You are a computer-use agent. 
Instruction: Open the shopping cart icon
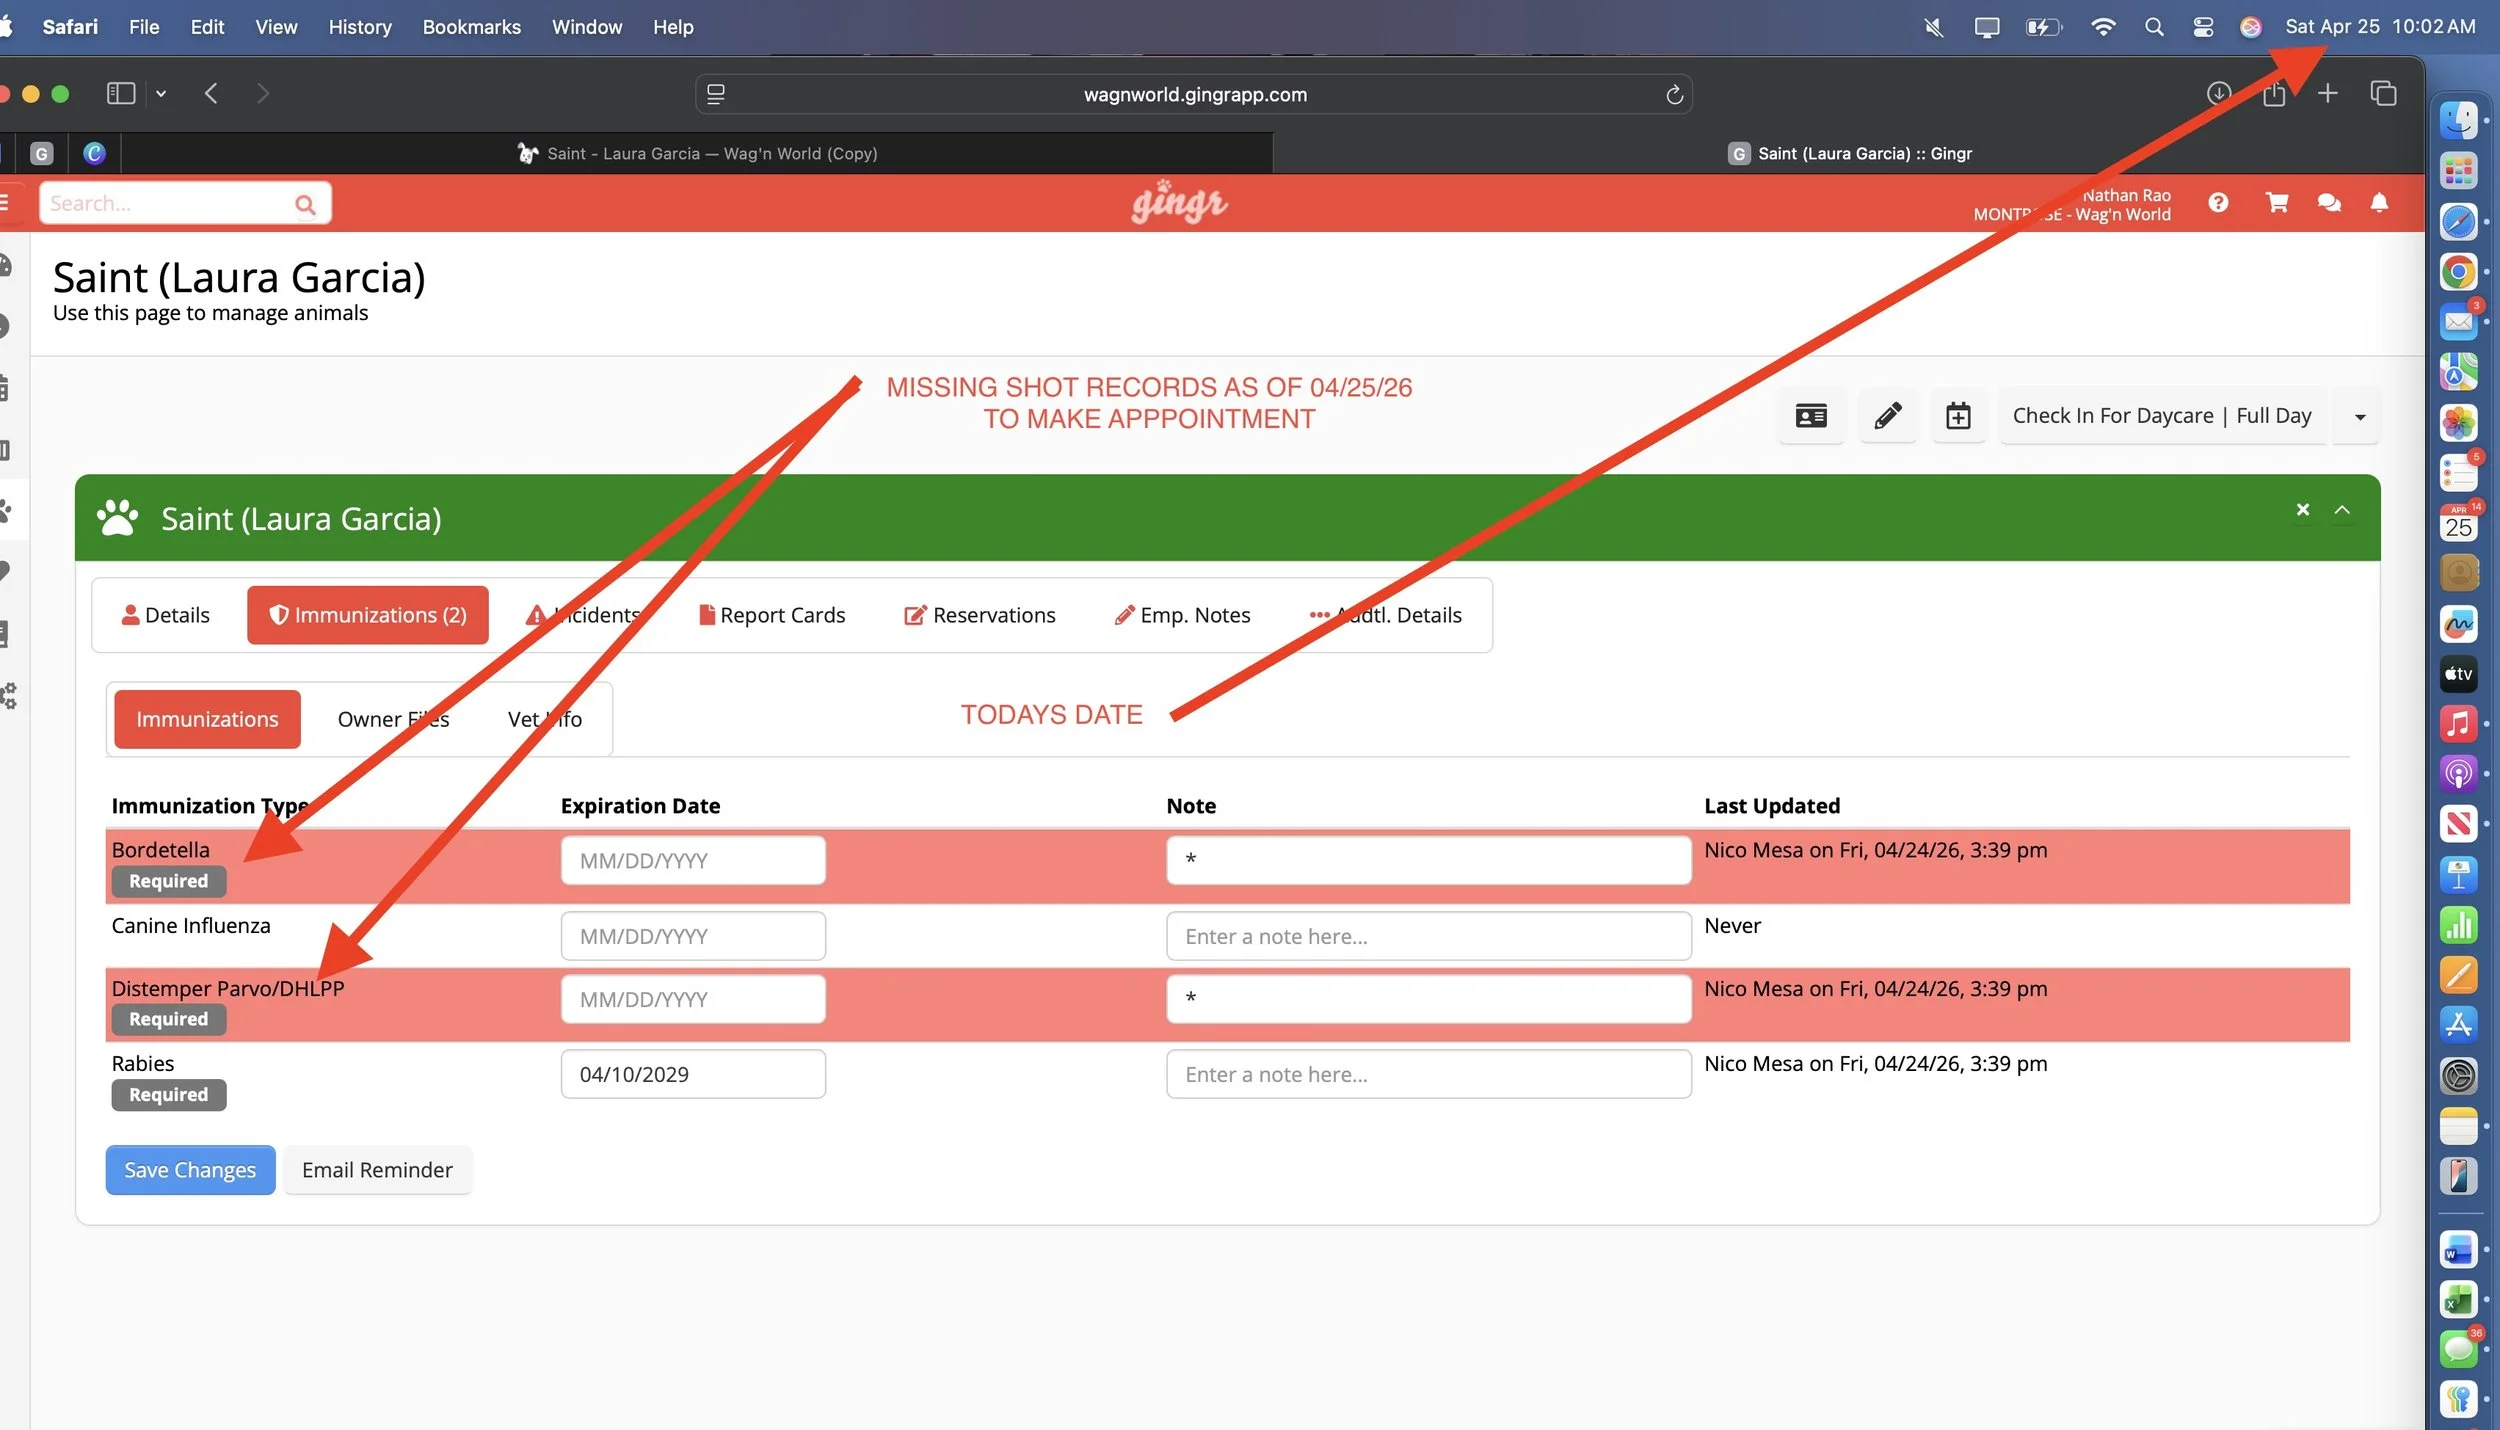coord(2277,203)
